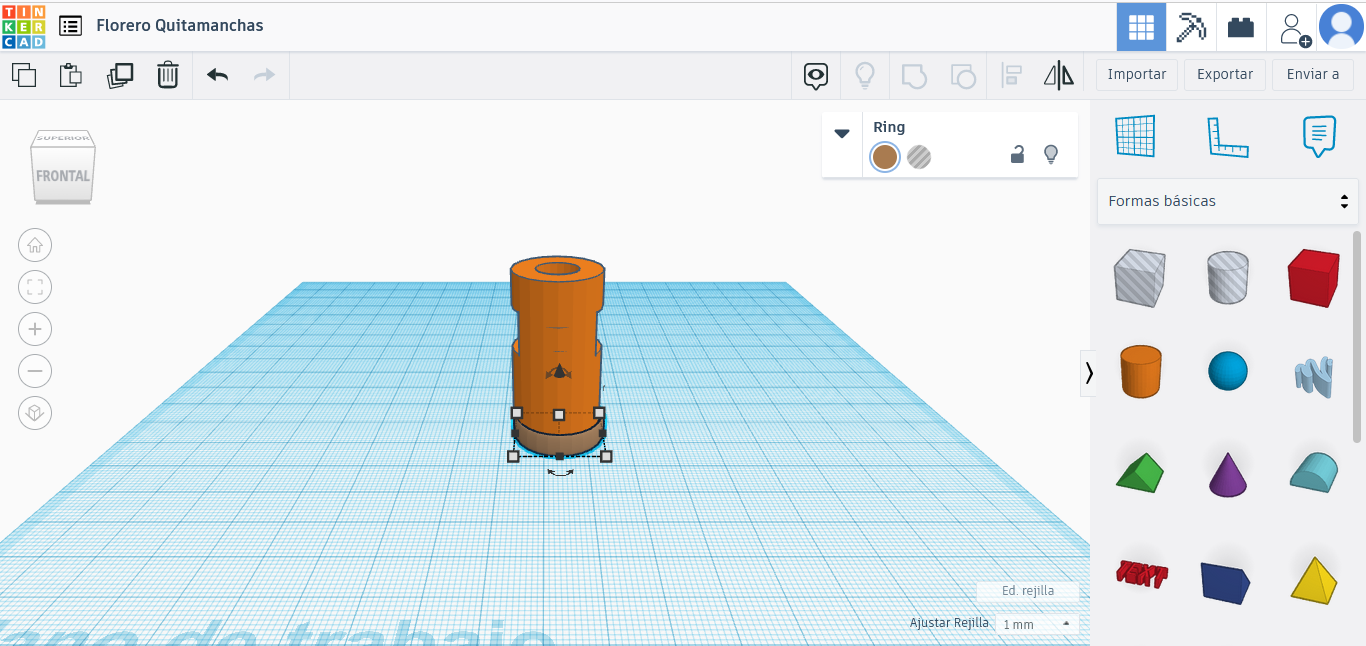Toggle the lock on the Ring shape
Screen dimensions: 1366x646
pyautogui.click(x=1017, y=154)
